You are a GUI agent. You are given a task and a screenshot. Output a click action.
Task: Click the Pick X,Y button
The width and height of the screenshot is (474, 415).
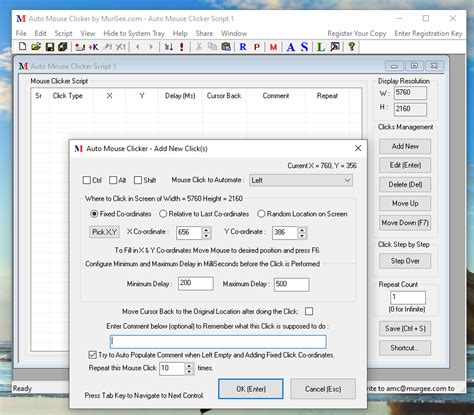tap(104, 232)
